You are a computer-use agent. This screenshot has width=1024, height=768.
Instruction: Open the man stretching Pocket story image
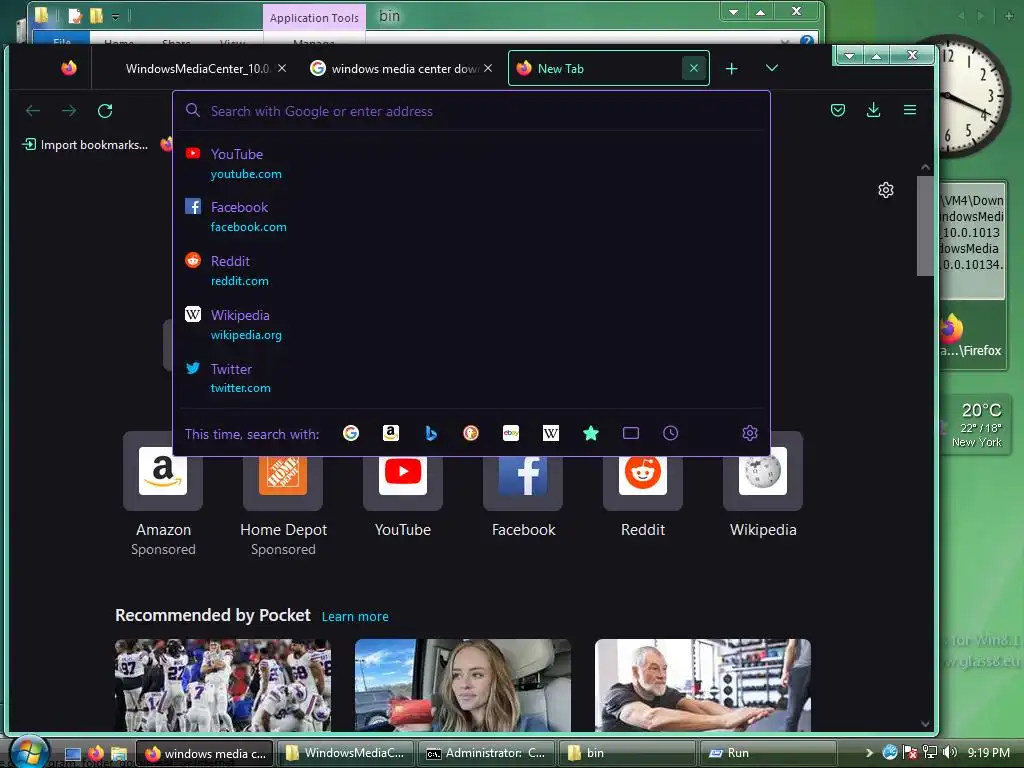703,685
